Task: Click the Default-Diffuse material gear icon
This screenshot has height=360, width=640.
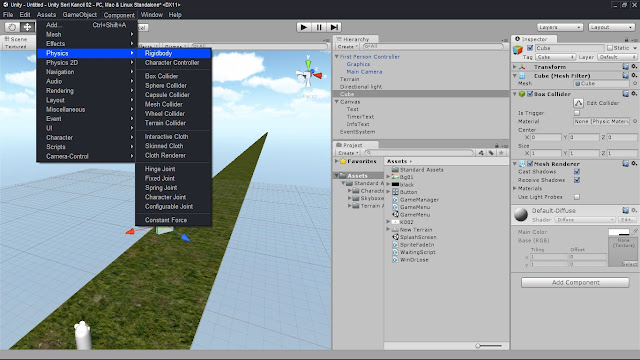Action: (x=634, y=210)
